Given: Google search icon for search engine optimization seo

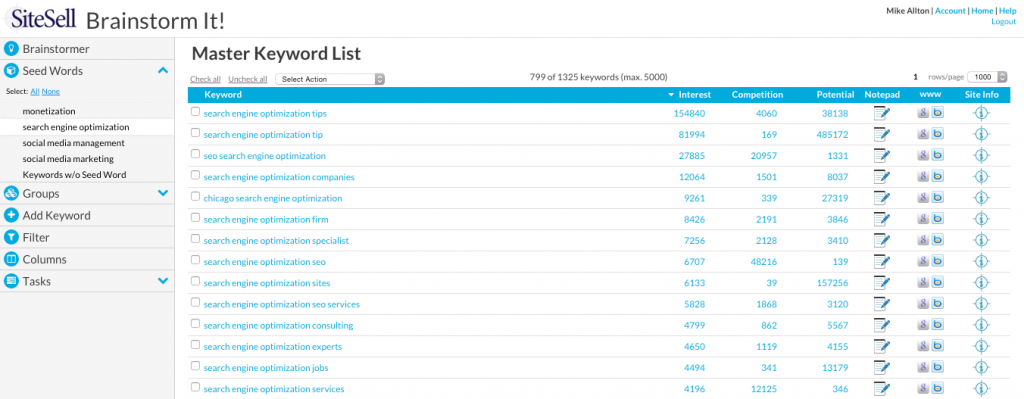Looking at the screenshot, I should [x=923, y=262].
